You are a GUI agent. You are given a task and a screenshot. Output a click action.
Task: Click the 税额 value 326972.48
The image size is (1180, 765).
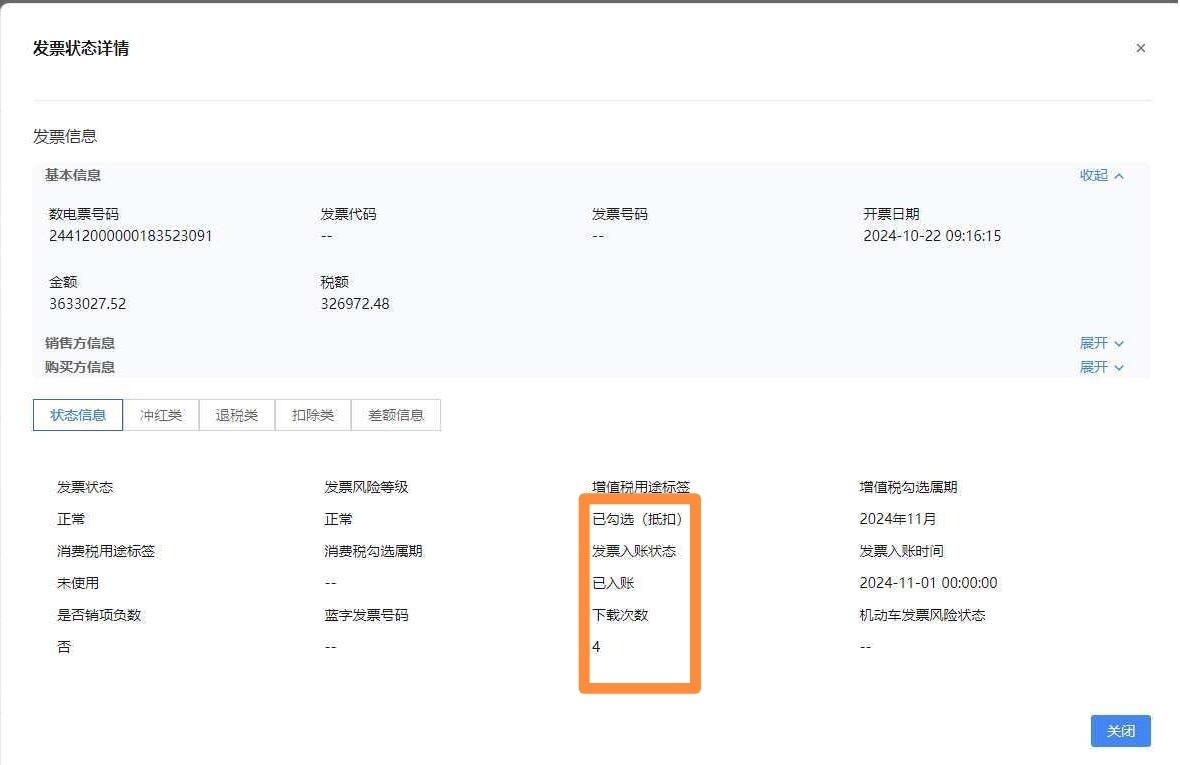tap(355, 303)
